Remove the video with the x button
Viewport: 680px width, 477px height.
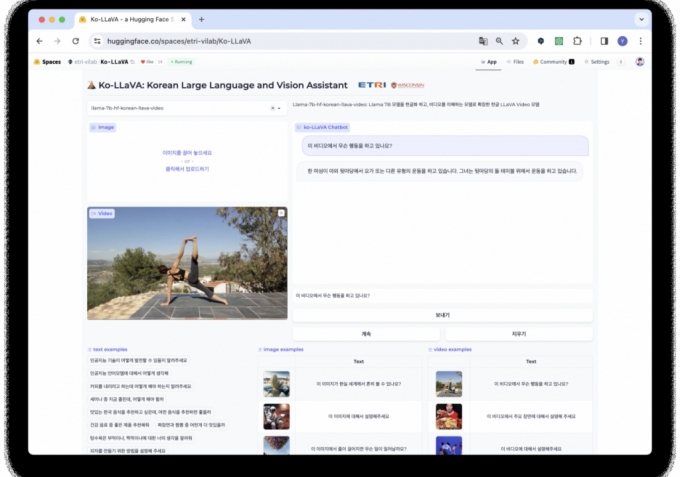(281, 213)
